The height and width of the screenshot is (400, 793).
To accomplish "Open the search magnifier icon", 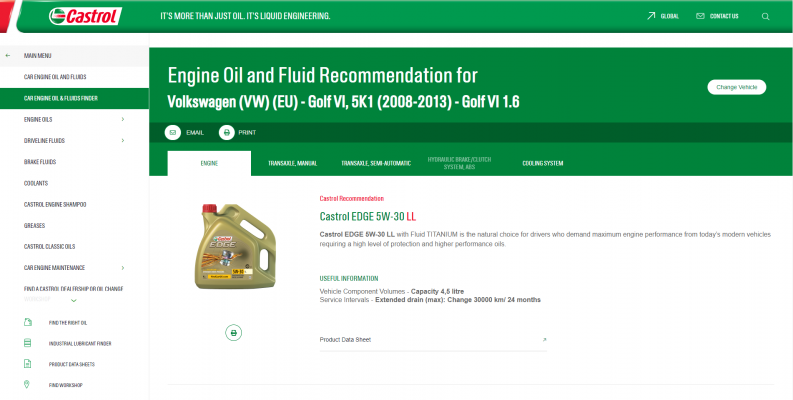I will tap(765, 16).
